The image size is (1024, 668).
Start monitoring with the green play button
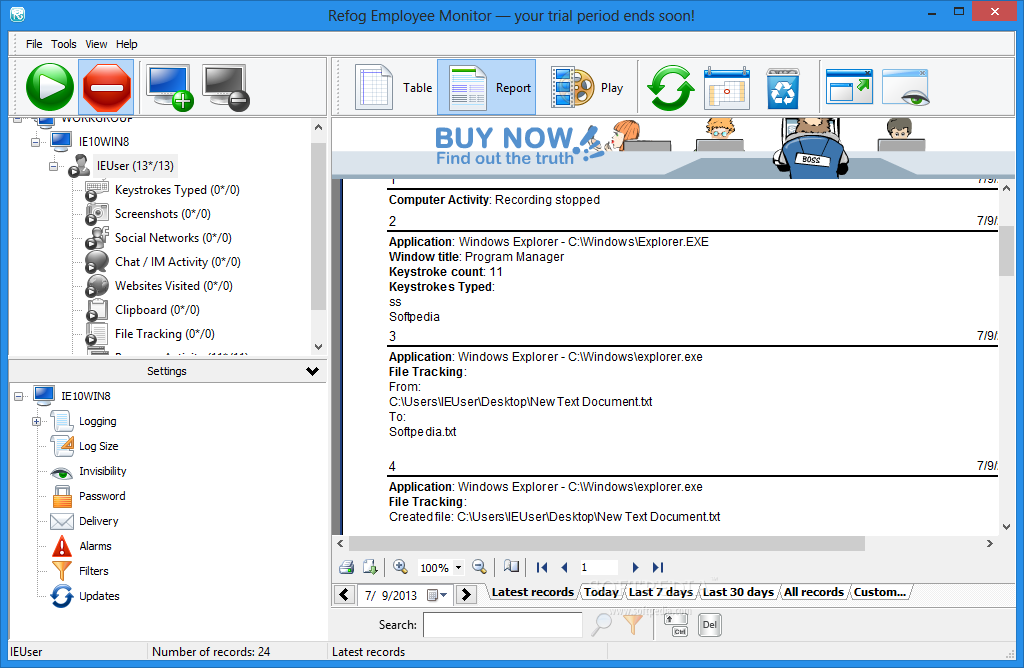[x=50, y=87]
